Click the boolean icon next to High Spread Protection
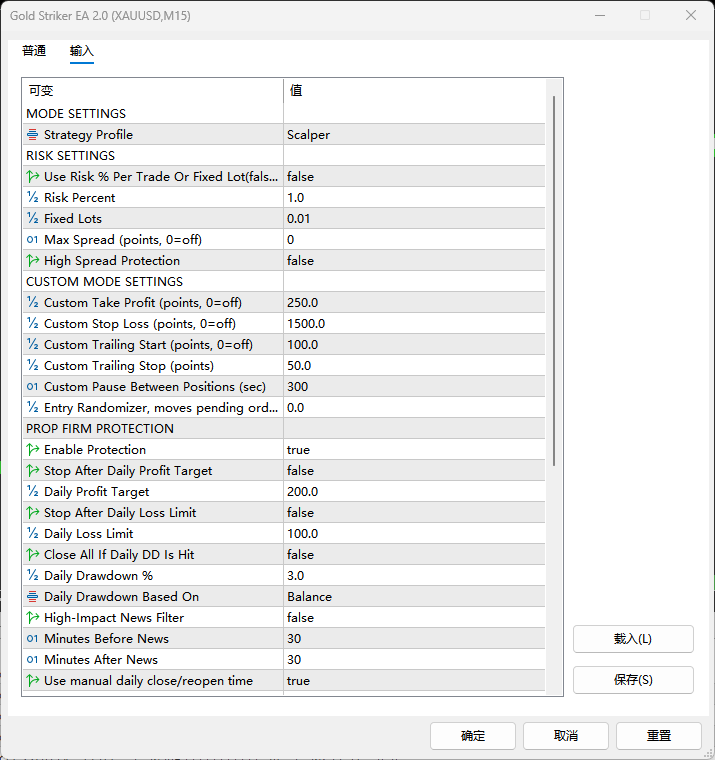 (x=32, y=260)
